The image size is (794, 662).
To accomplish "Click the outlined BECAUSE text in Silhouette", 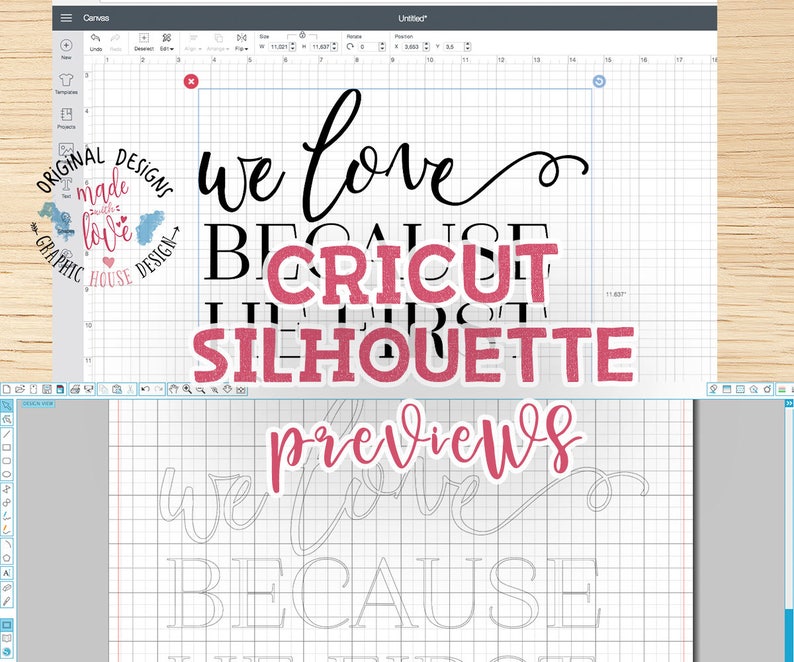I will coord(382,592).
